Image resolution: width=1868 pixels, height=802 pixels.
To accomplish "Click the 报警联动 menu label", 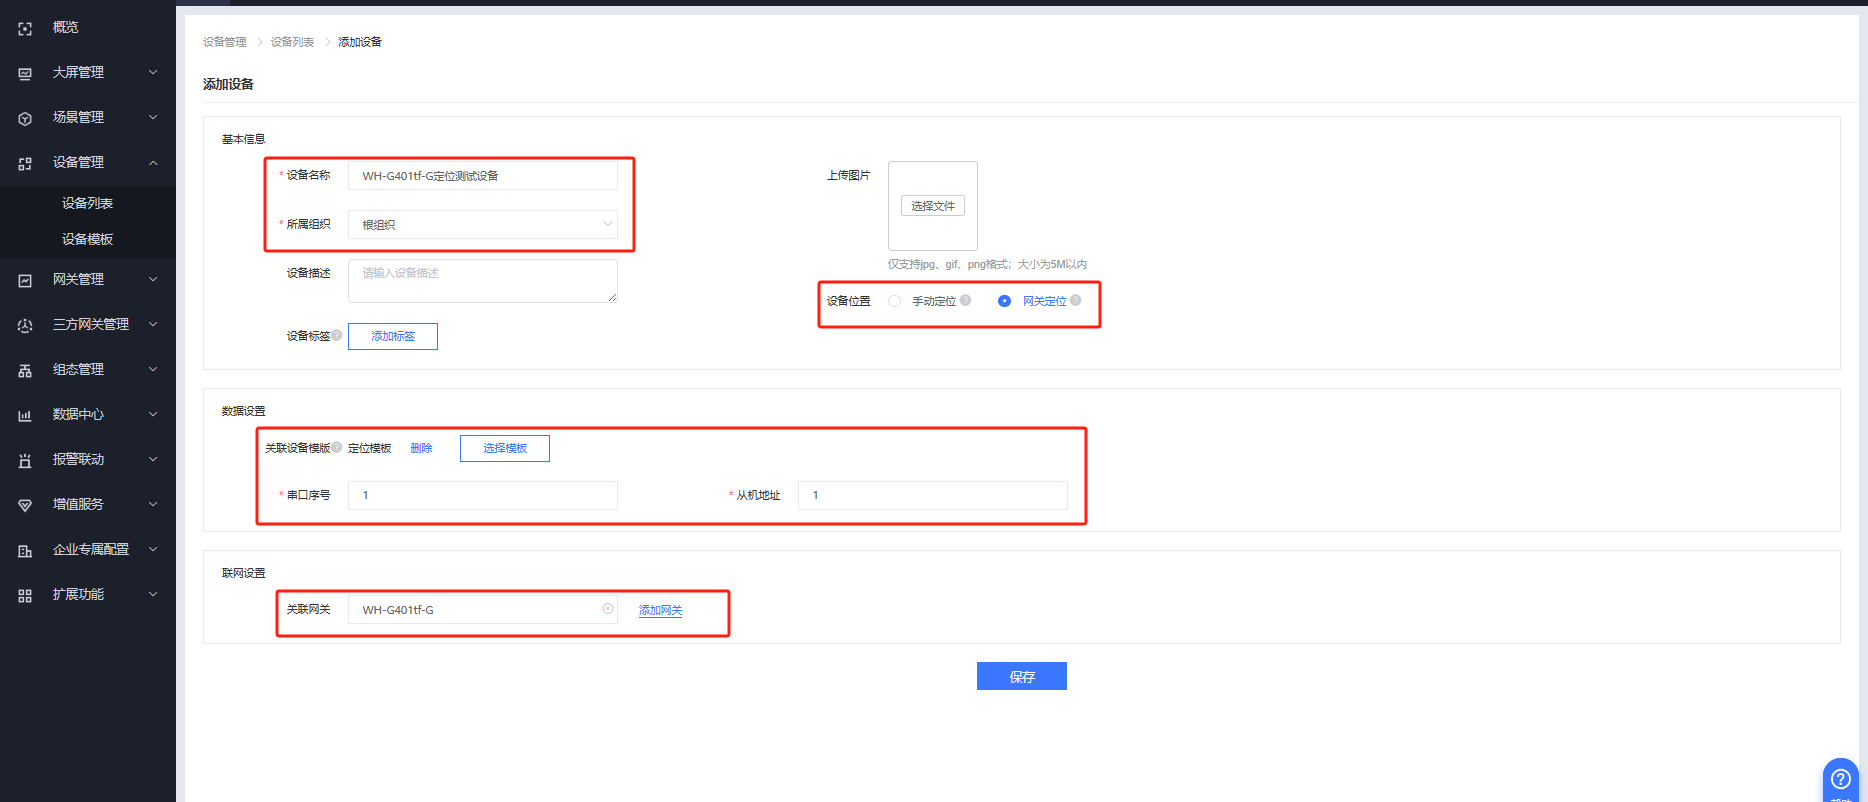I will [78, 459].
